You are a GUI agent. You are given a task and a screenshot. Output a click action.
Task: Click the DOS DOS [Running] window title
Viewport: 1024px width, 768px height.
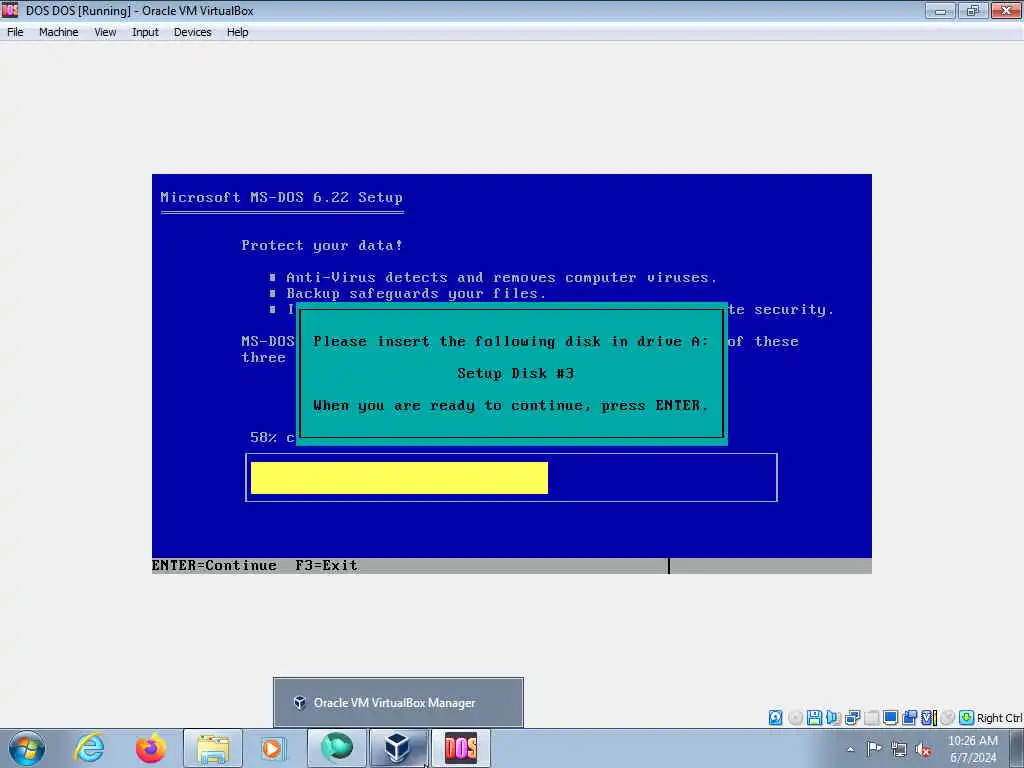click(139, 10)
